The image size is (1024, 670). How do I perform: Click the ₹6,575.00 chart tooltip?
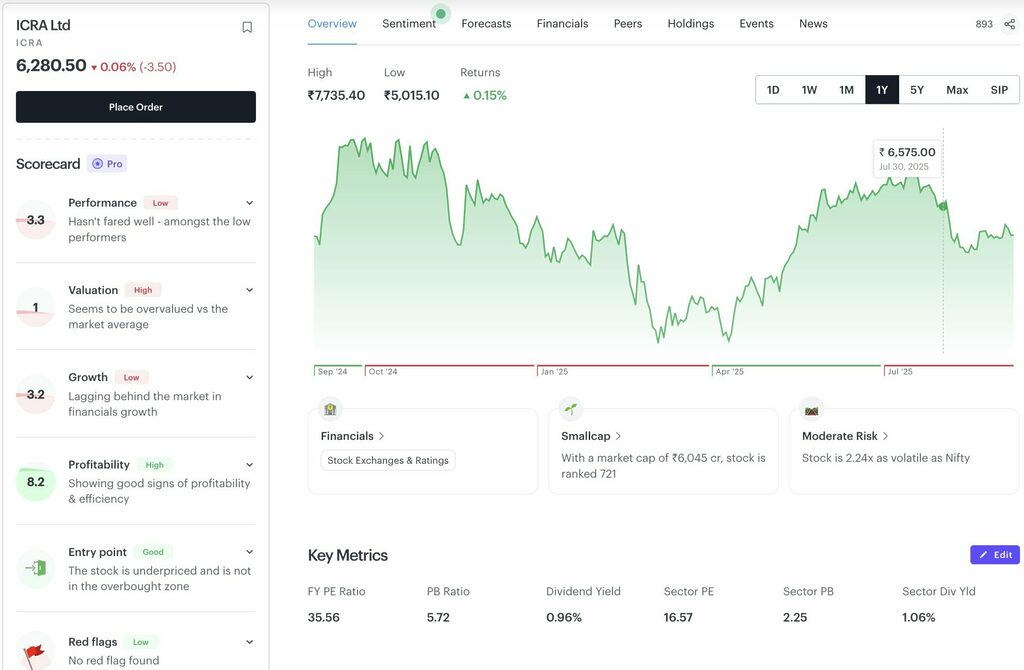point(907,159)
